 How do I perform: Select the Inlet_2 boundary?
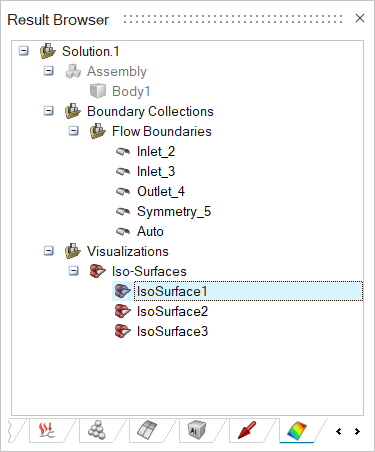pyautogui.click(x=156, y=152)
